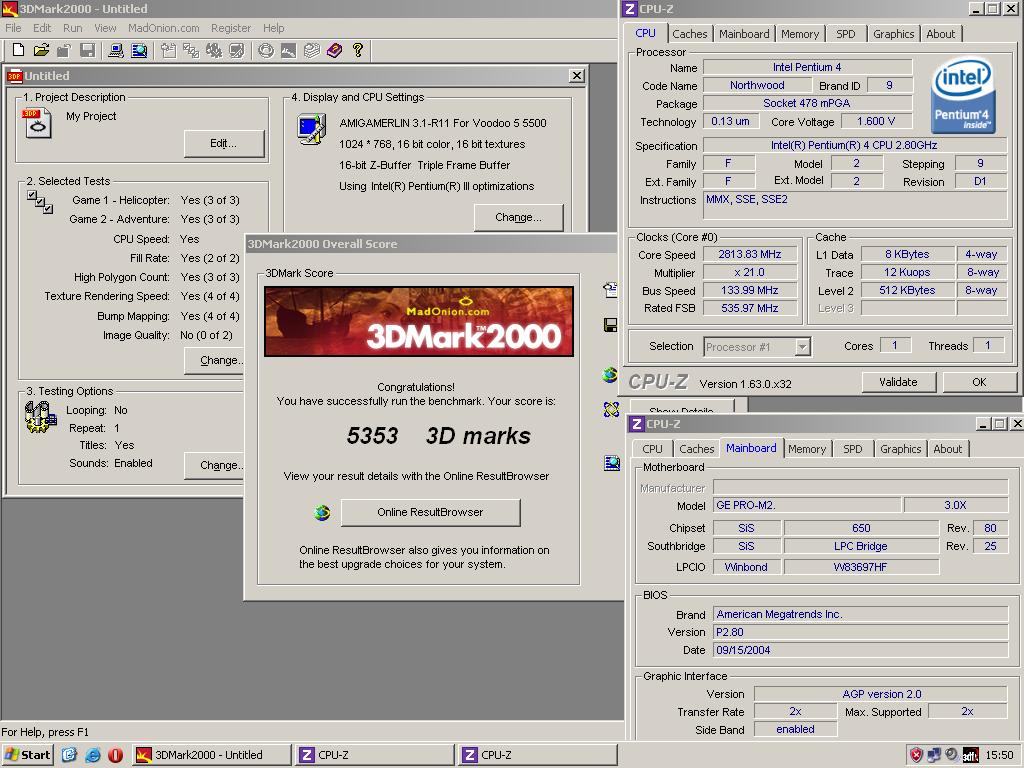1024x768 pixels.
Task: Click the Intel Pentium 4 inside logo
Action: pyautogui.click(x=964, y=95)
